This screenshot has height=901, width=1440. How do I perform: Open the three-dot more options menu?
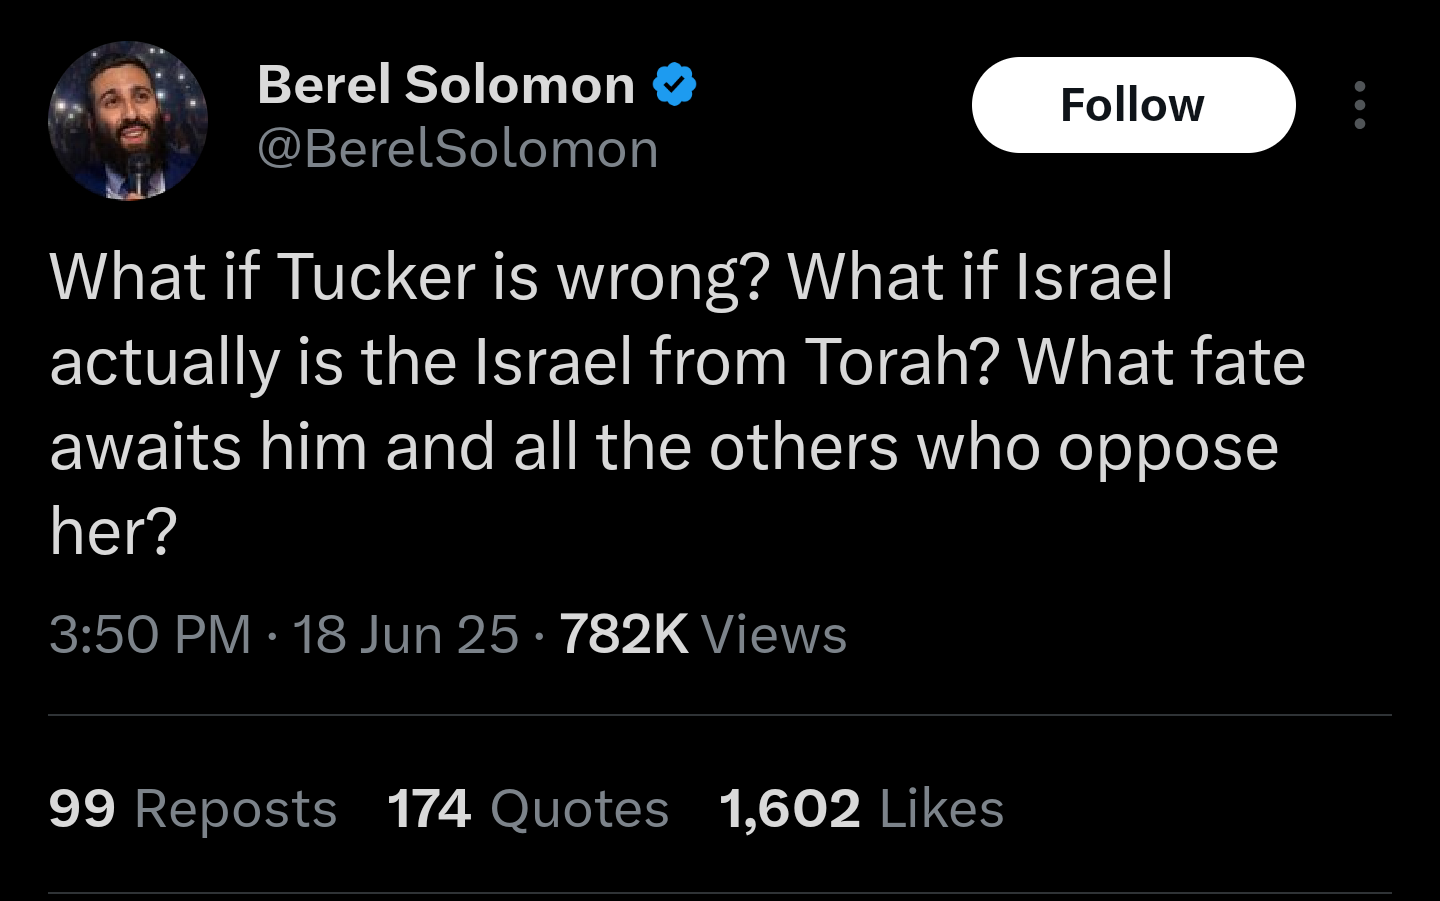point(1359,105)
